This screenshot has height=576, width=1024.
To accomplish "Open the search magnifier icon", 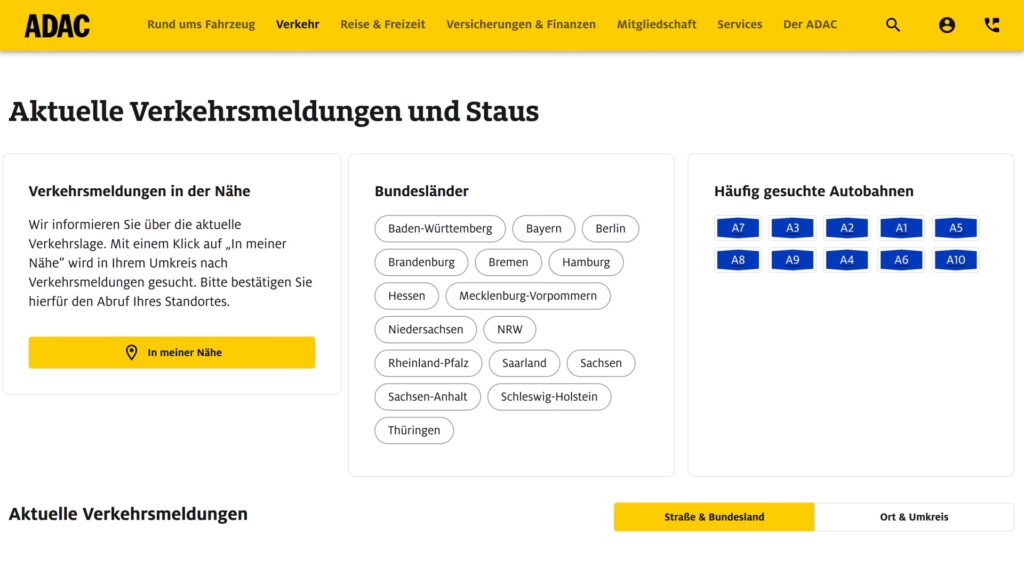I will 893,25.
